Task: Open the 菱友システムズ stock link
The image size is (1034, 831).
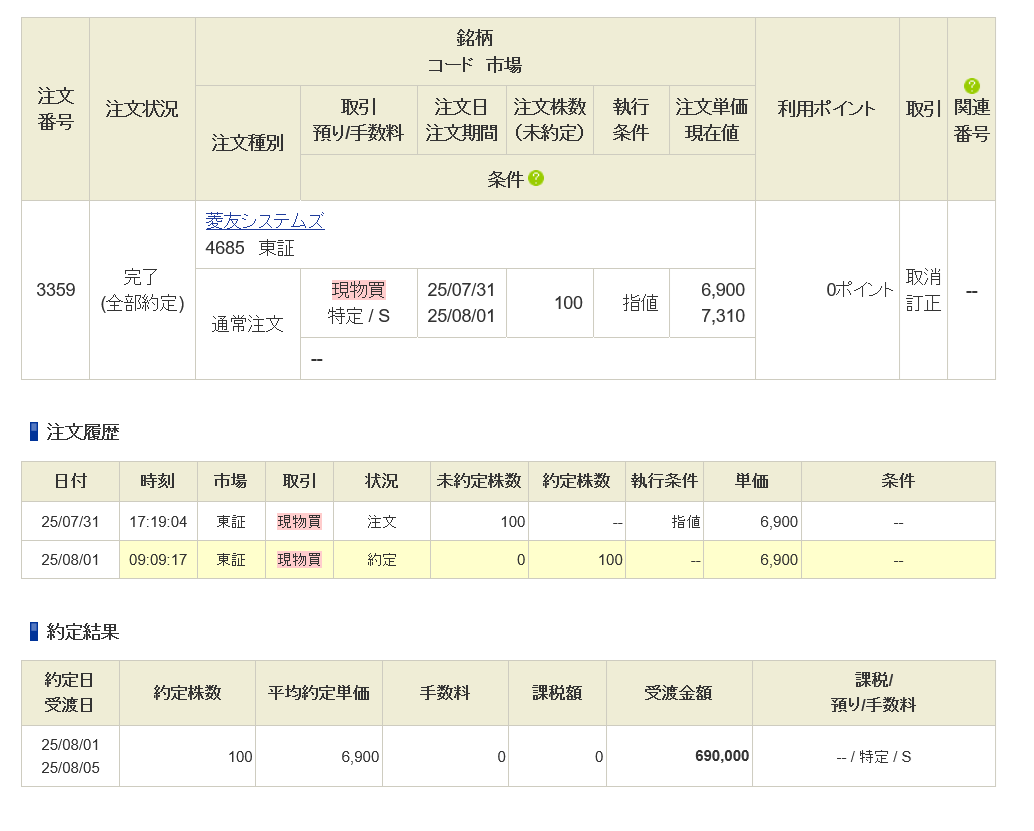Action: coord(264,221)
